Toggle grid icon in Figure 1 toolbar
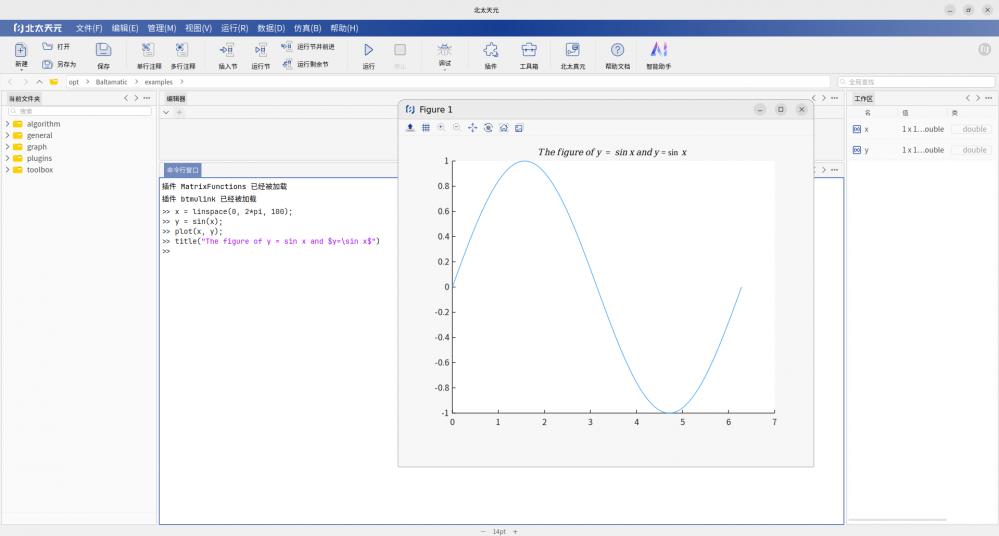 (x=425, y=128)
